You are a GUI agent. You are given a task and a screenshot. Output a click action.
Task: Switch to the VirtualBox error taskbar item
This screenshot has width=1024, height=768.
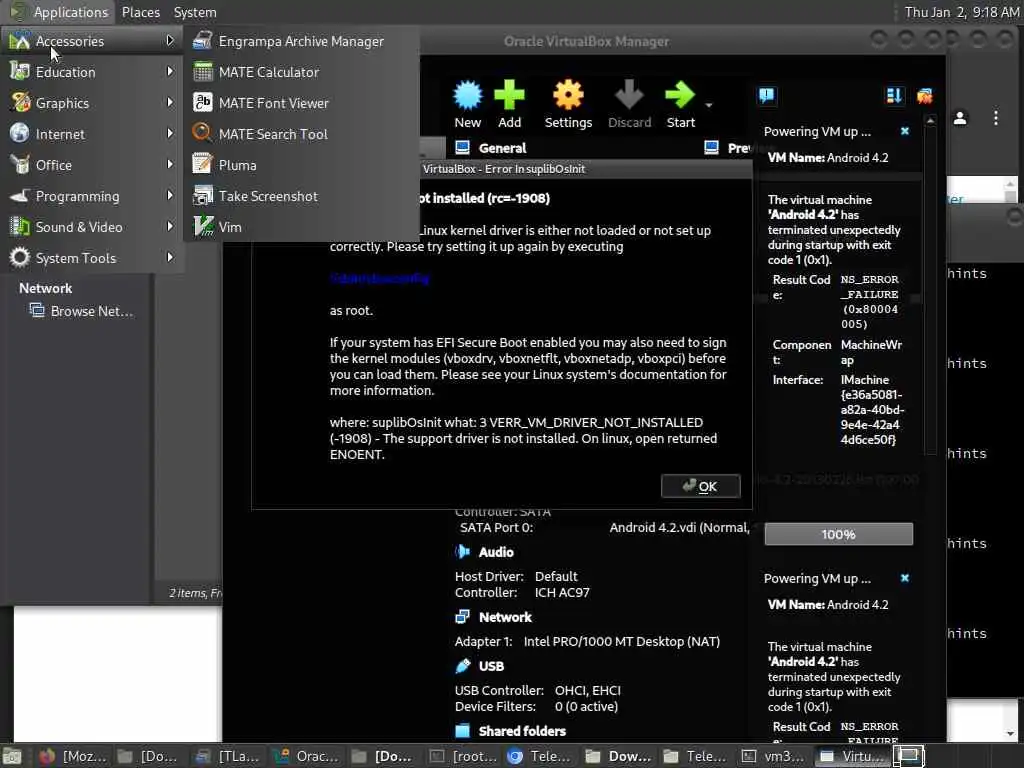(x=852, y=756)
